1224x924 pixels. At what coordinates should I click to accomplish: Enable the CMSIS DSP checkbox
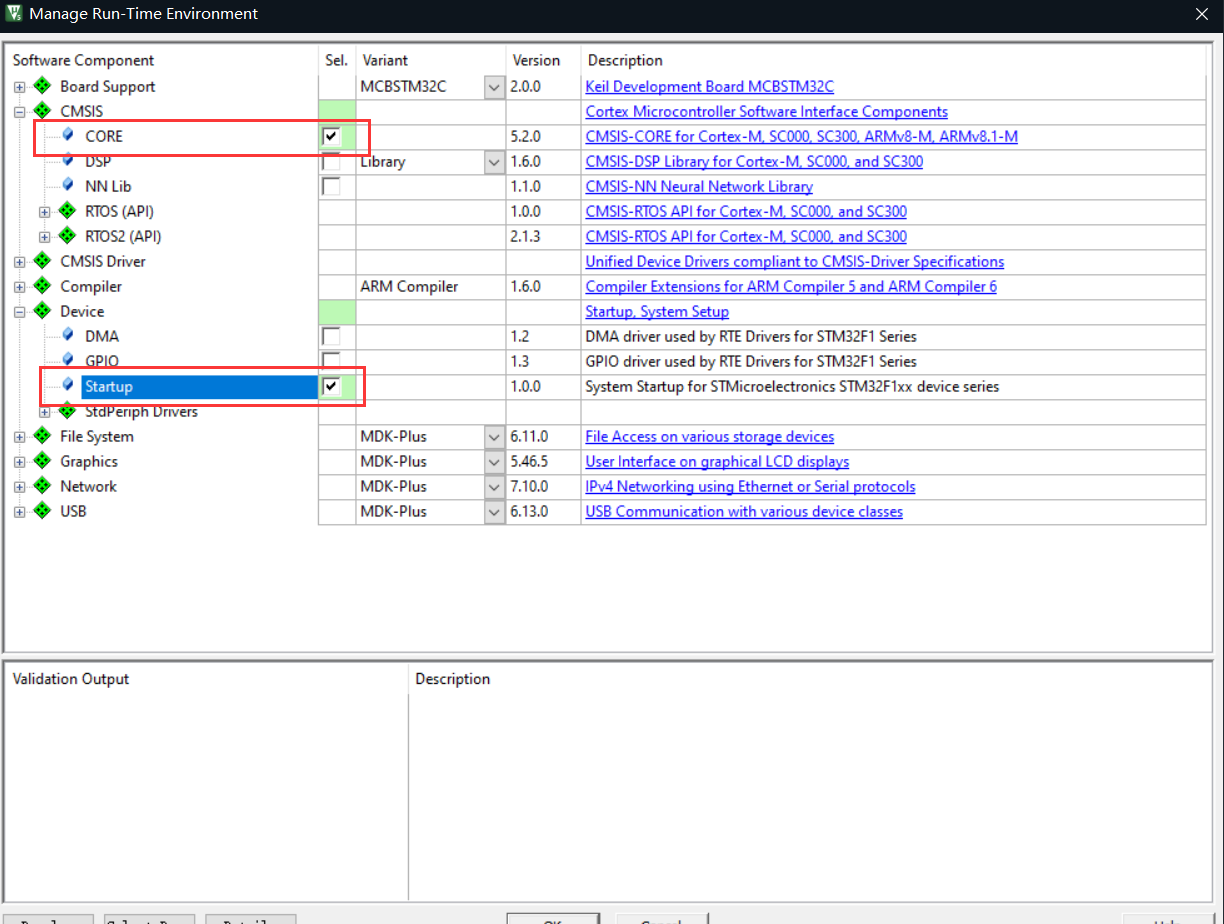tap(331, 161)
